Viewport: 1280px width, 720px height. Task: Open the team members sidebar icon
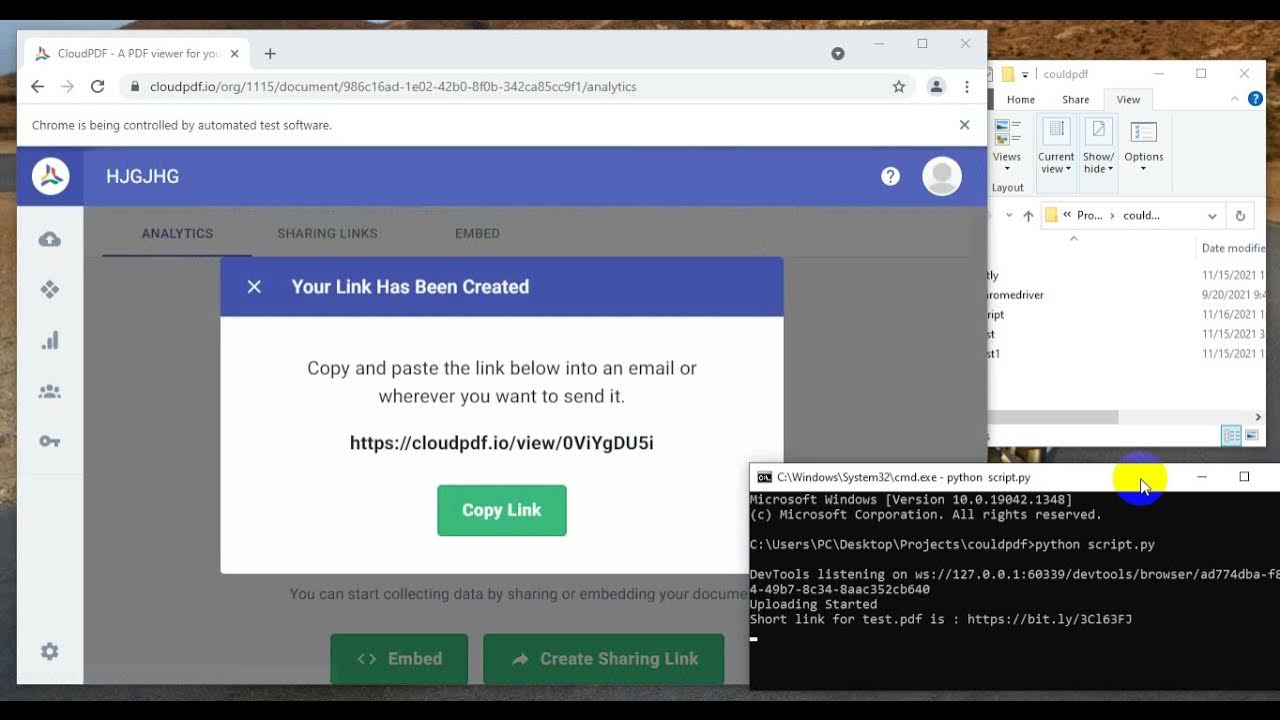[x=49, y=392]
